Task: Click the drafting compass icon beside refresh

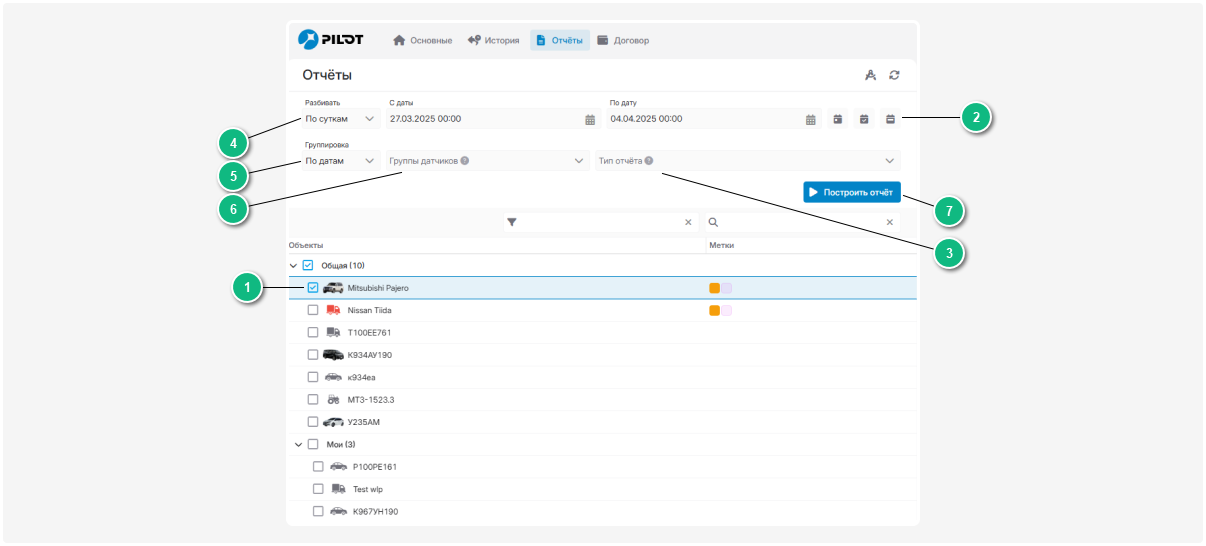Action: (x=870, y=75)
